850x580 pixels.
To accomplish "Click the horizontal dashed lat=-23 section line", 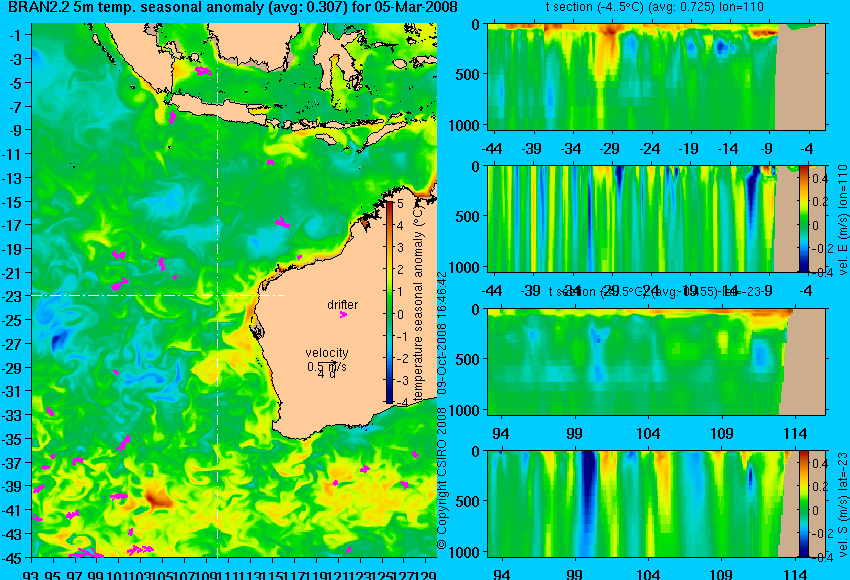I will (158, 295).
